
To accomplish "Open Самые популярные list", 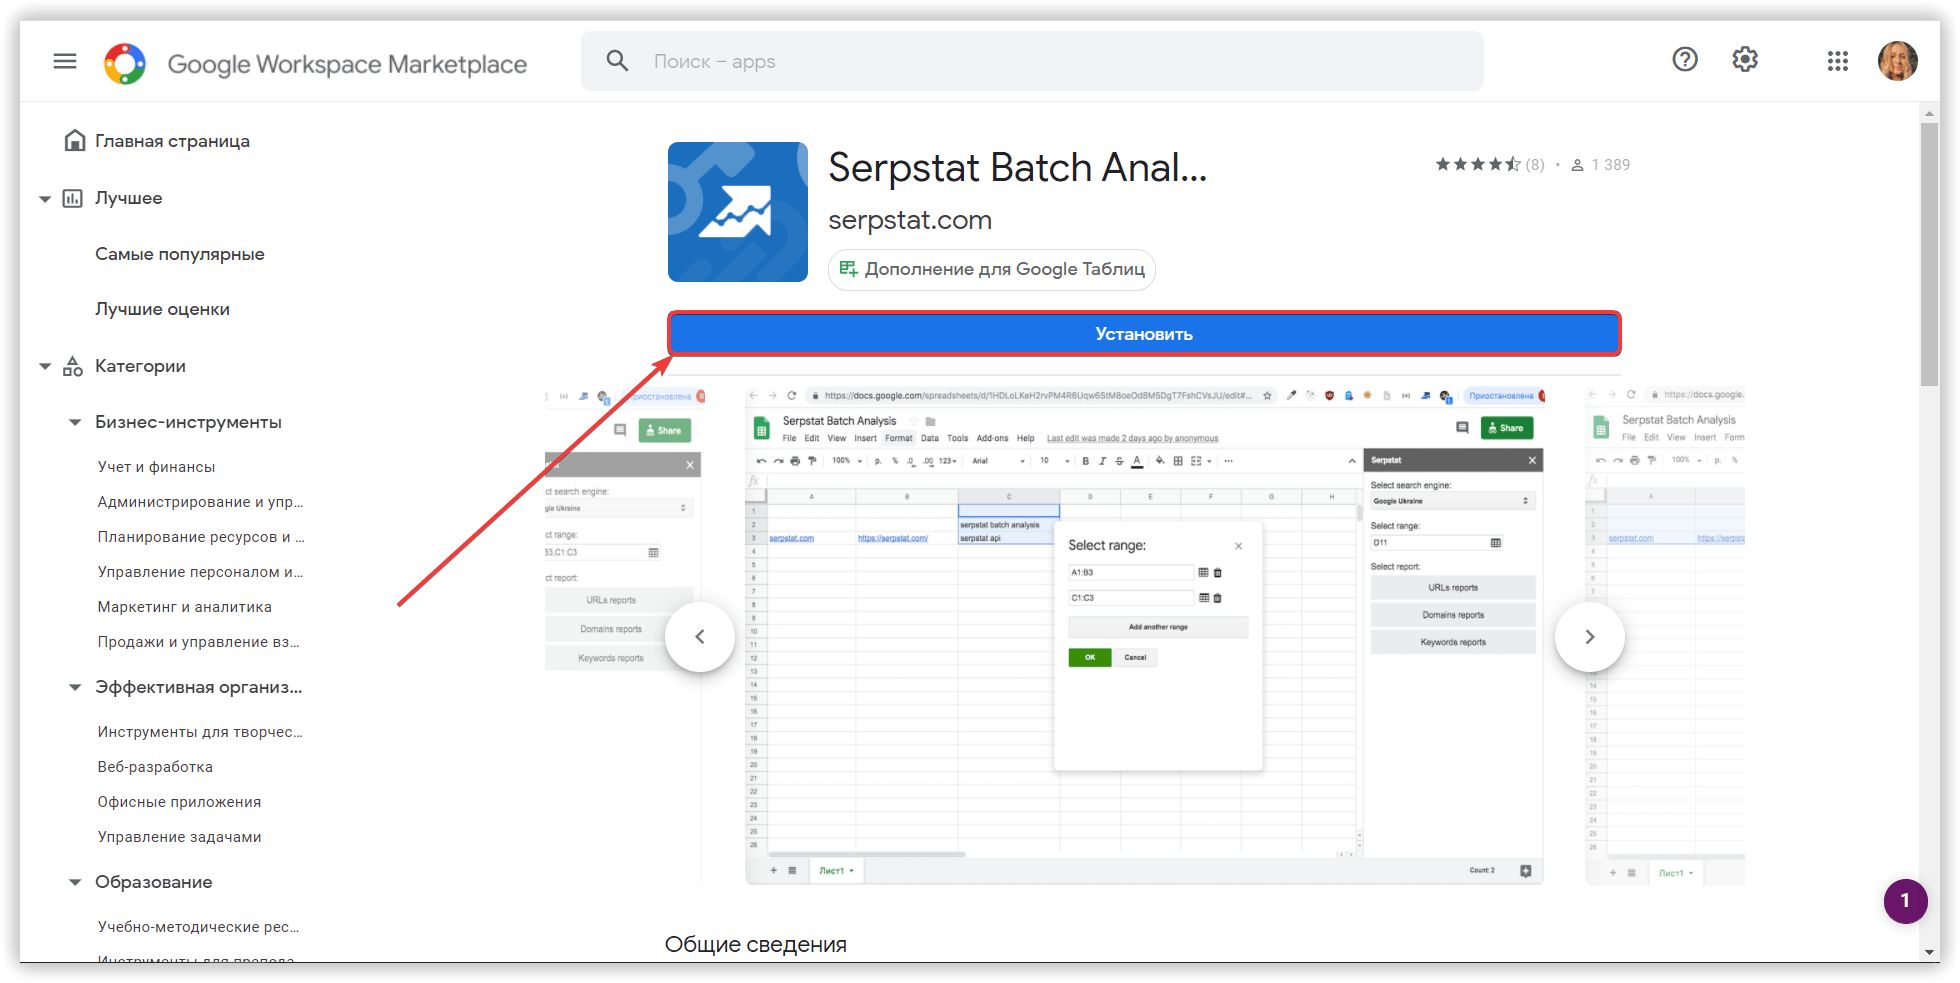I will pyautogui.click(x=180, y=254).
